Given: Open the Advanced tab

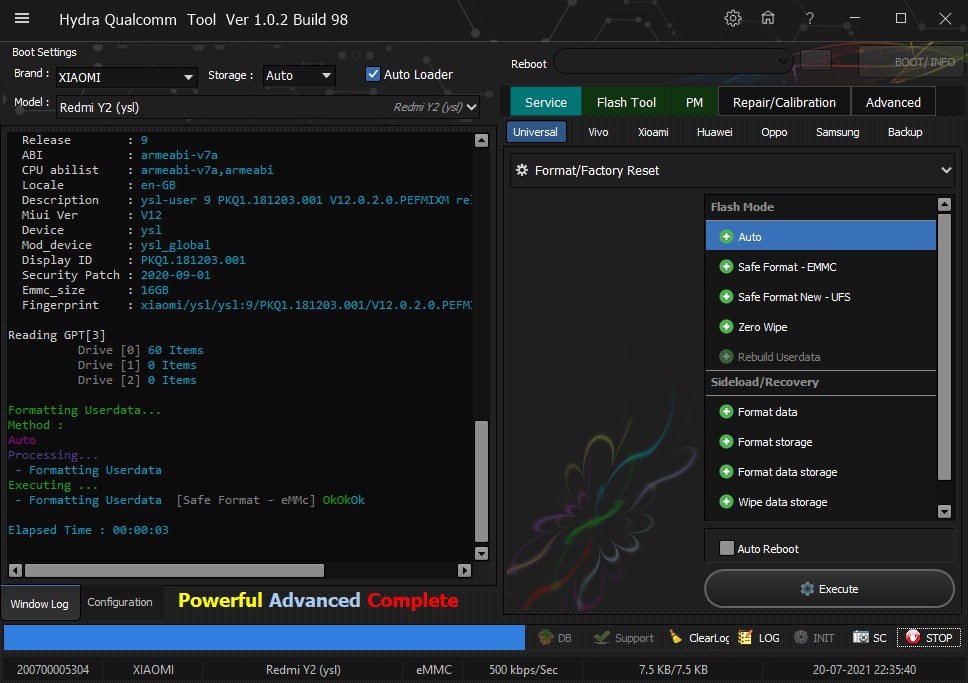Looking at the screenshot, I should pos(893,103).
